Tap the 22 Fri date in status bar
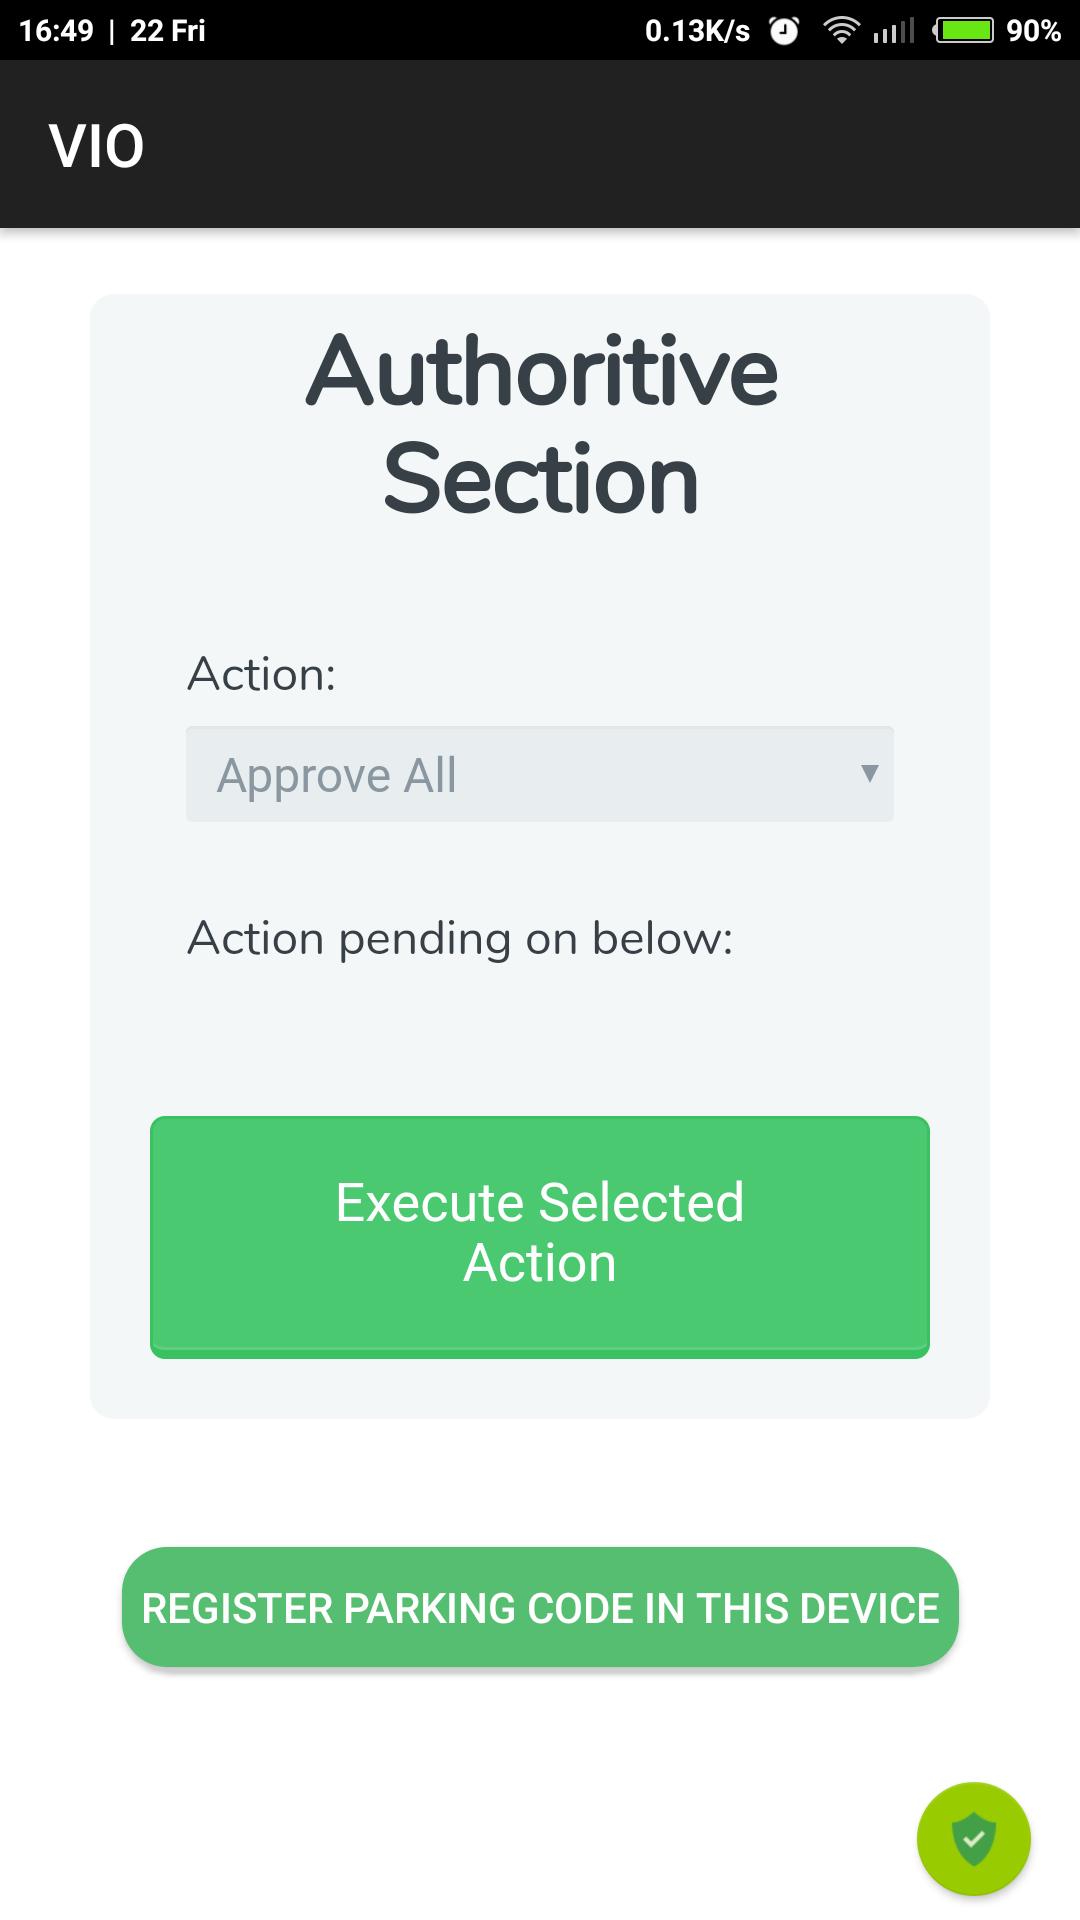Screen dimensions: 1080x1920 point(168,31)
